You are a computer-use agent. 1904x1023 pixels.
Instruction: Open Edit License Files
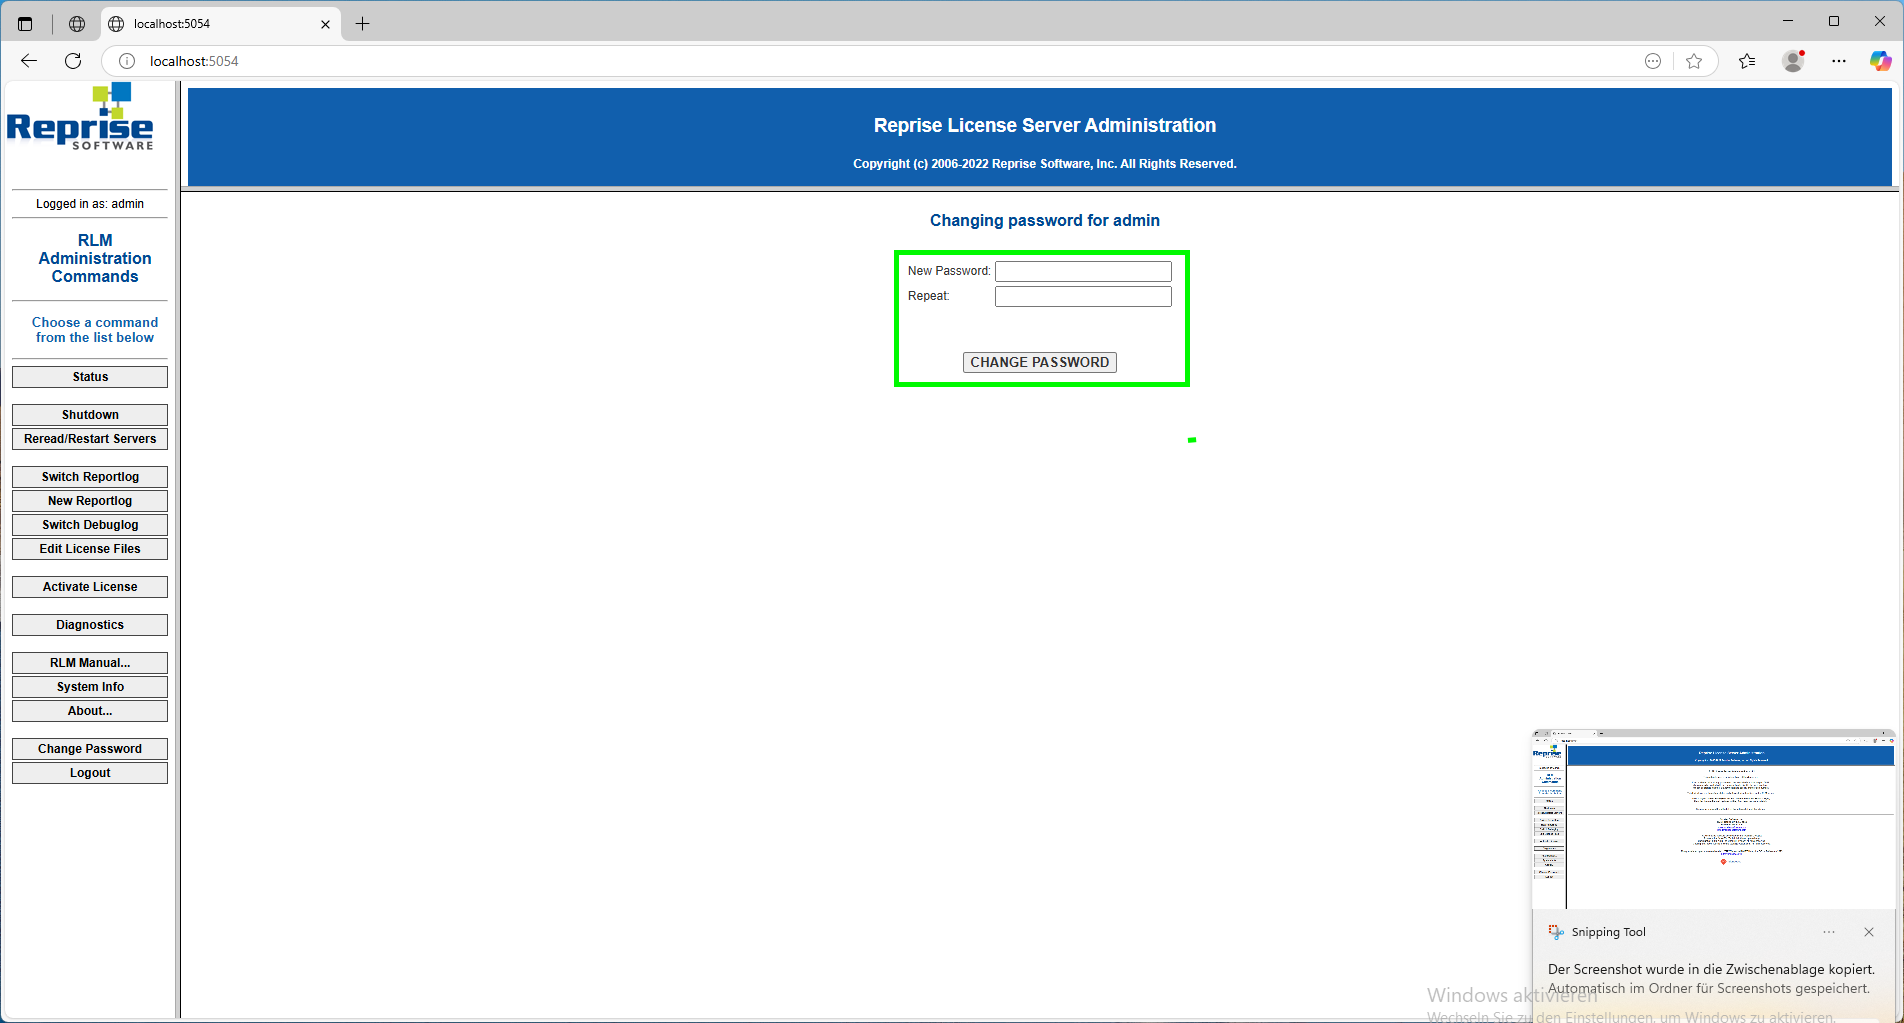click(x=90, y=549)
